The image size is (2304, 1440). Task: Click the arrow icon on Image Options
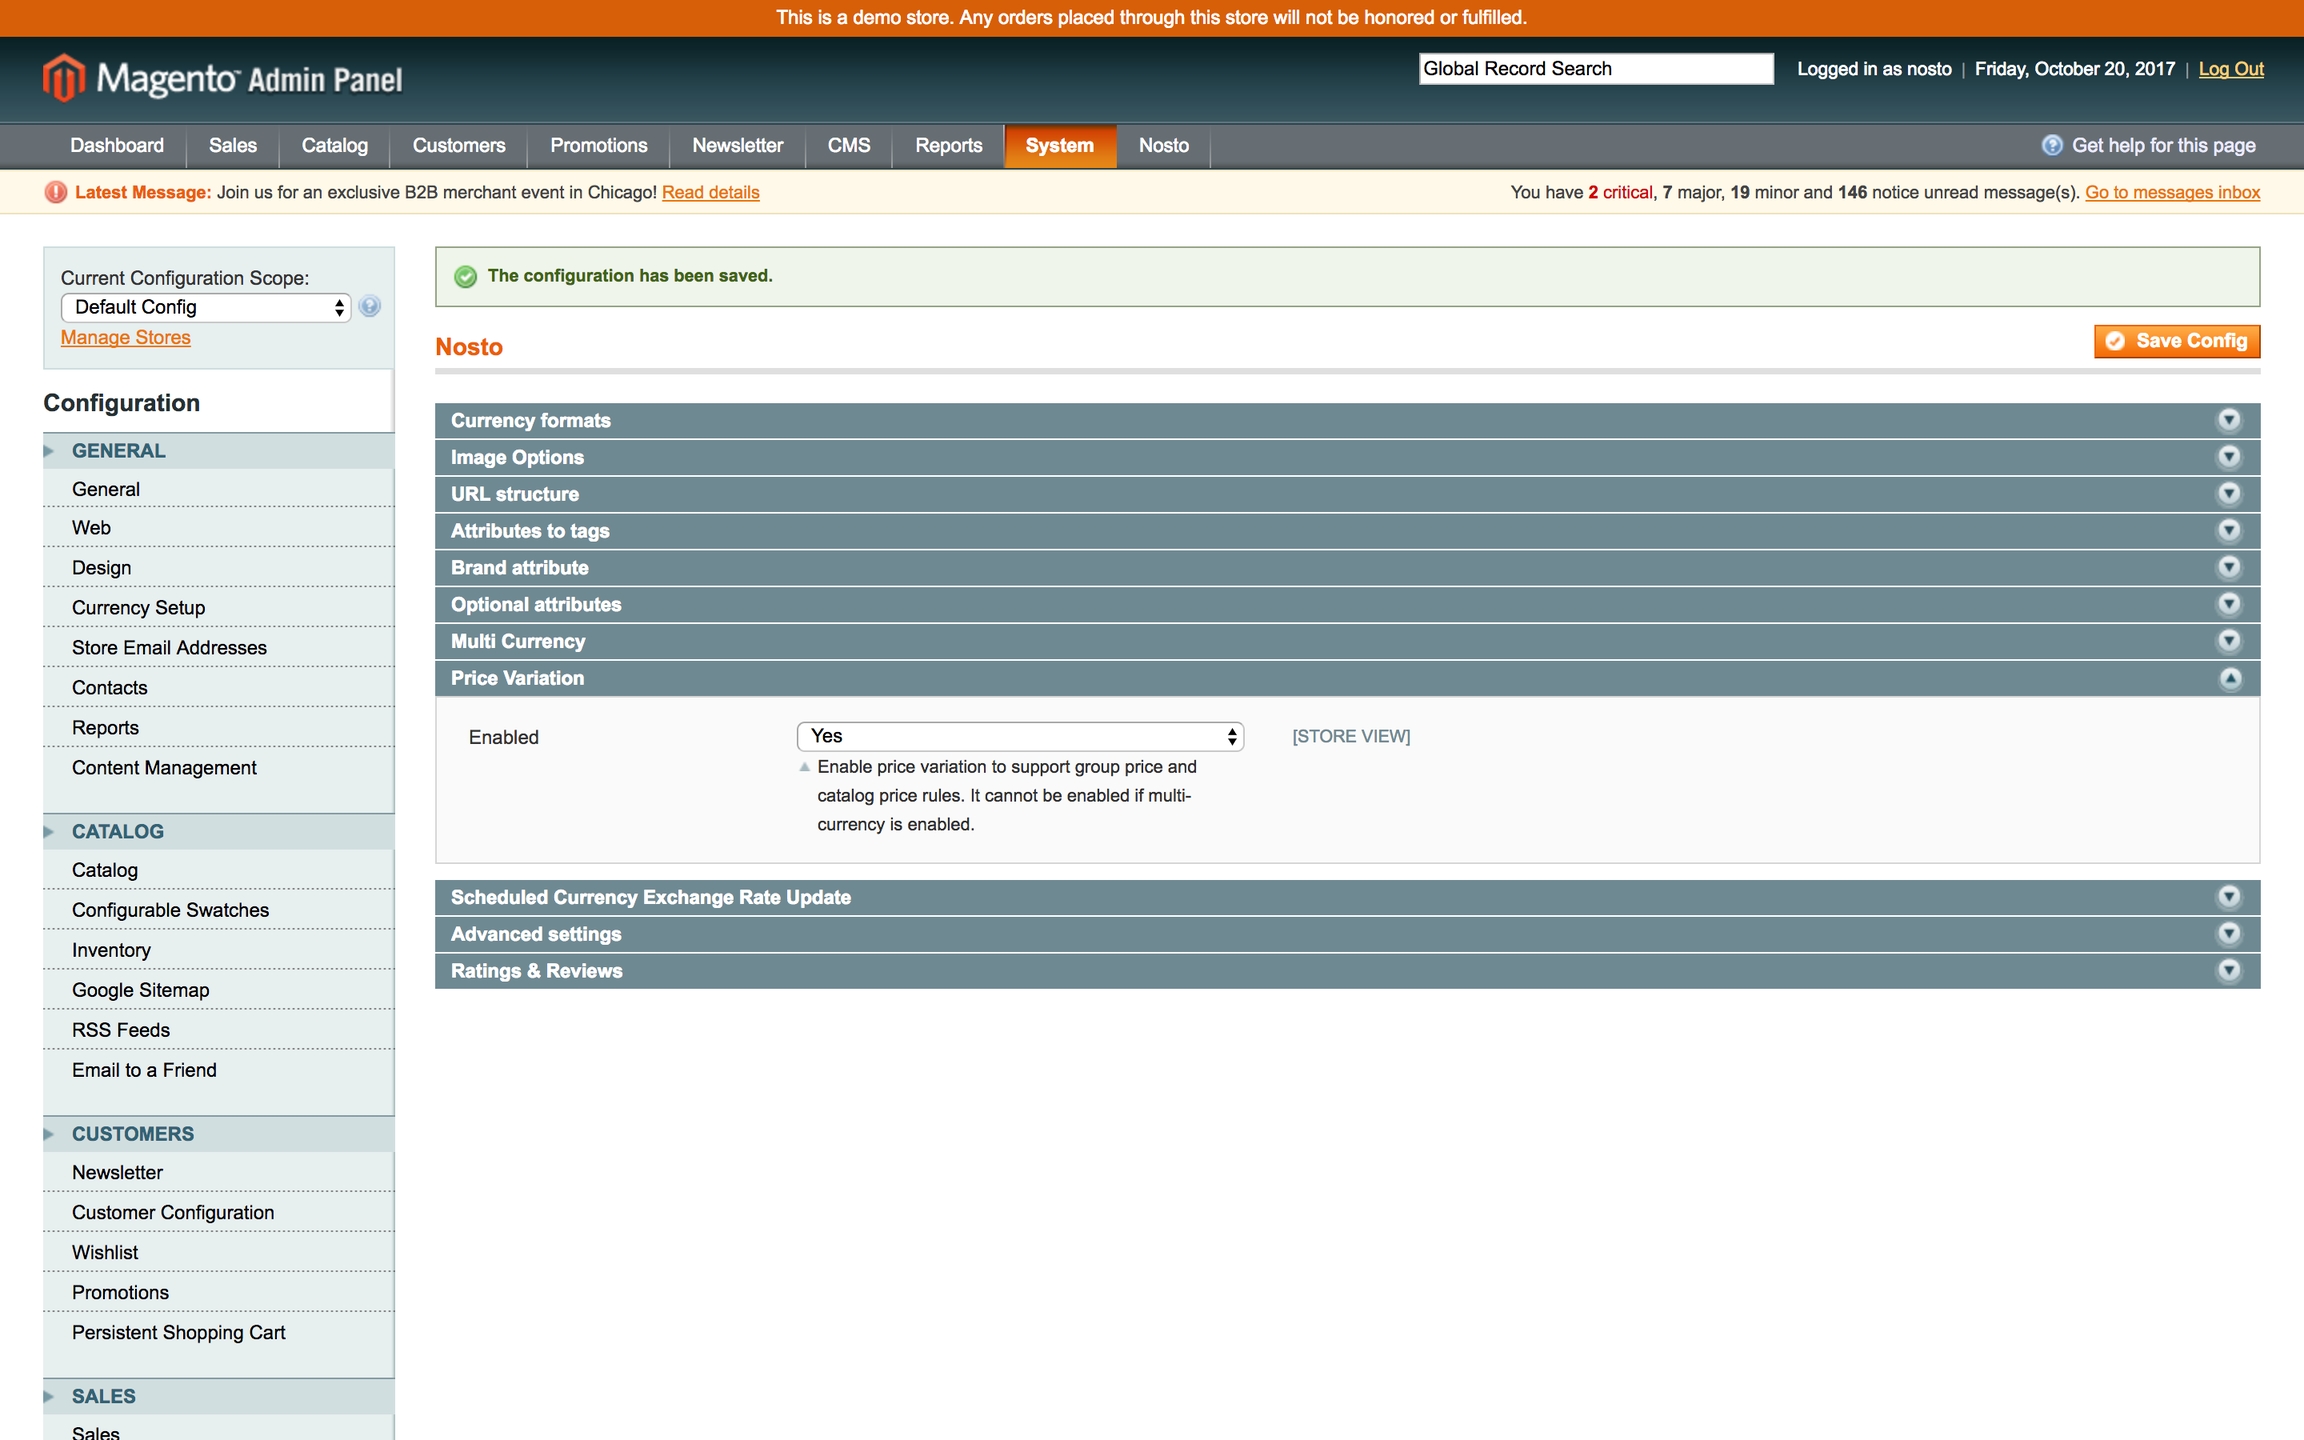[2229, 457]
